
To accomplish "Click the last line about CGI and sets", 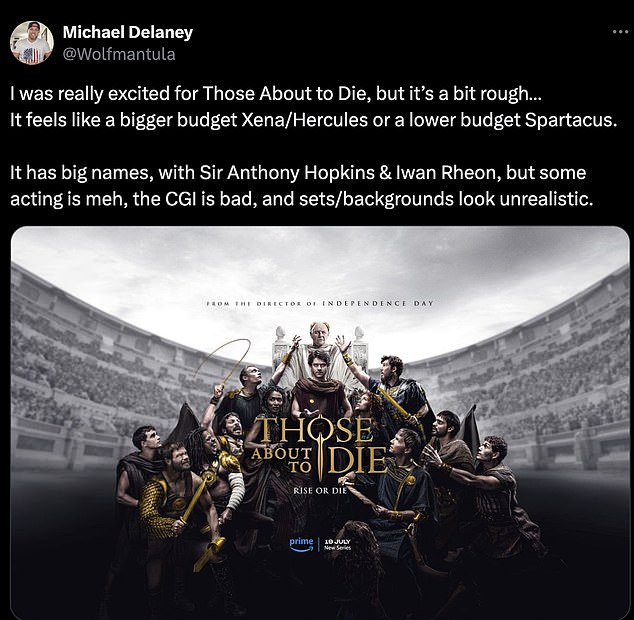I will (302, 199).
